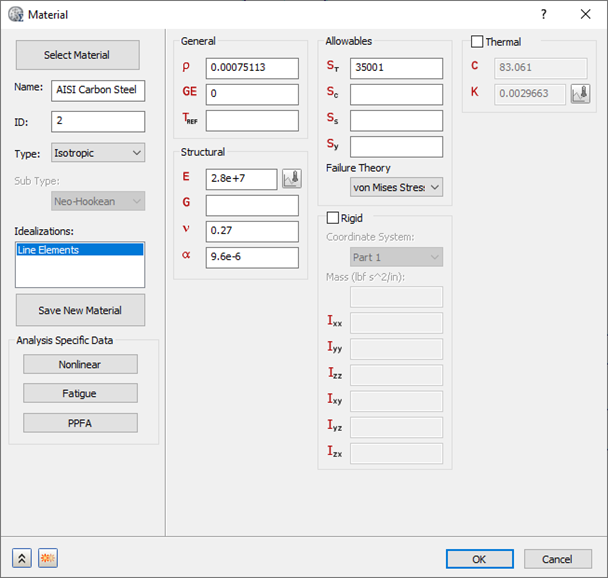Close the Material dialog window
The width and height of the screenshot is (608, 578).
click(585, 14)
